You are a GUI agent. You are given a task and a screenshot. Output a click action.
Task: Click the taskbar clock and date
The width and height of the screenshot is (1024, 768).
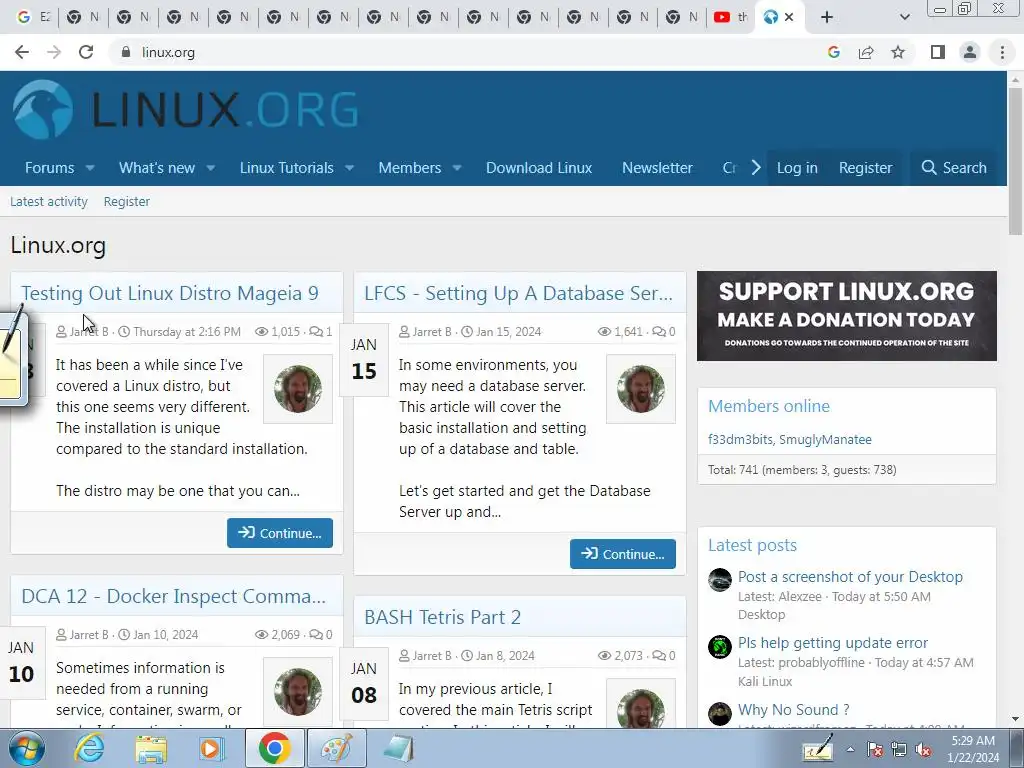[973, 749]
